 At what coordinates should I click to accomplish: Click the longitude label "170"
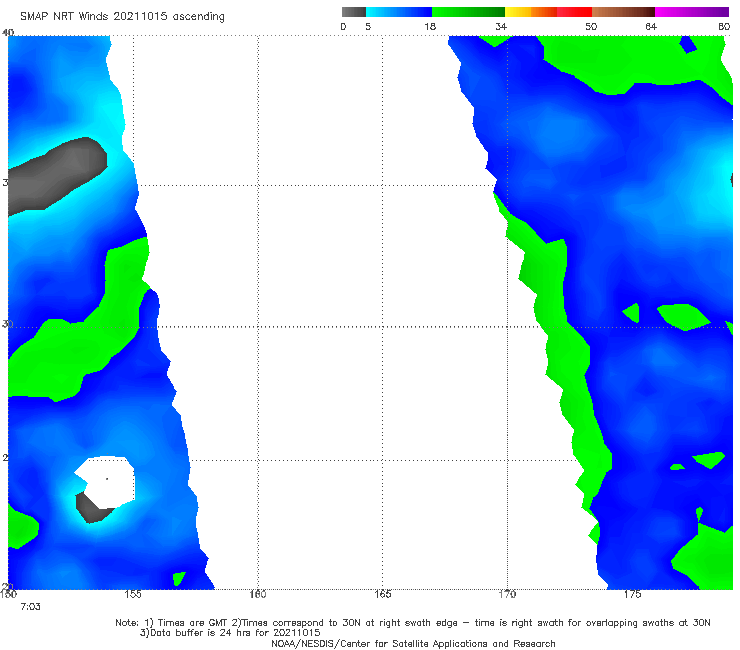point(507,594)
